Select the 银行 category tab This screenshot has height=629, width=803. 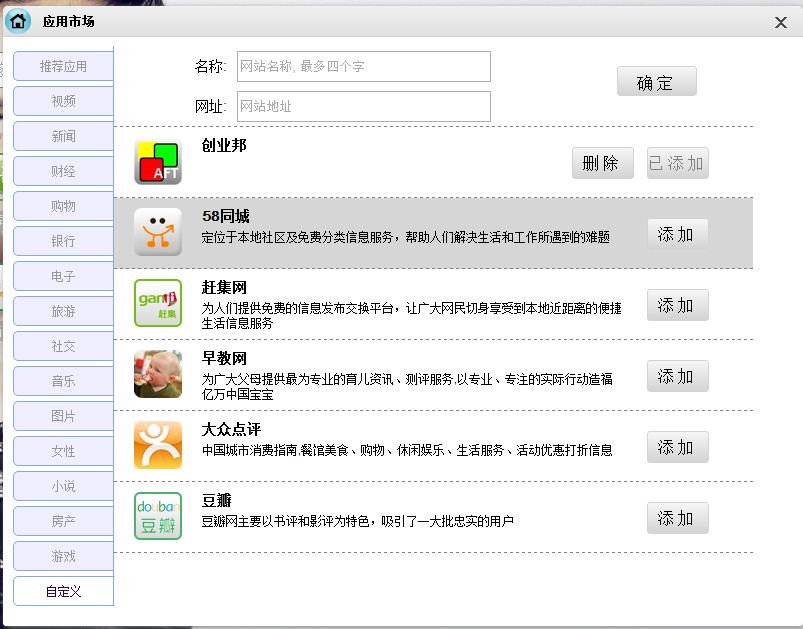point(64,241)
